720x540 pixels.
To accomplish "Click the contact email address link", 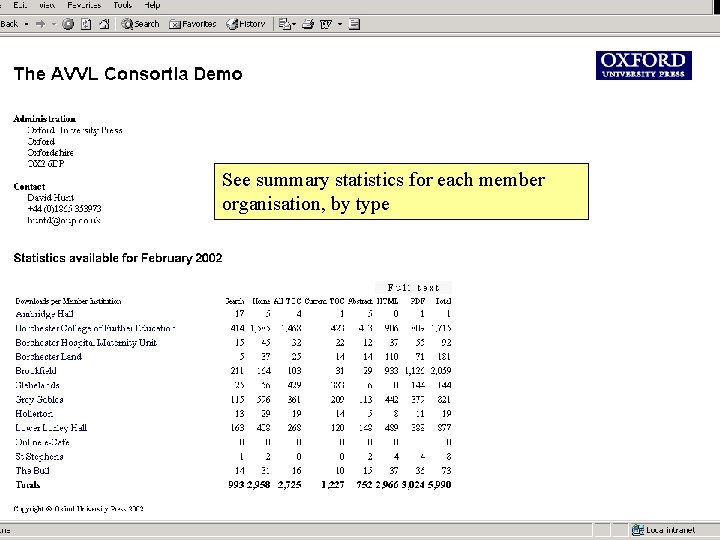I will (x=64, y=220).
